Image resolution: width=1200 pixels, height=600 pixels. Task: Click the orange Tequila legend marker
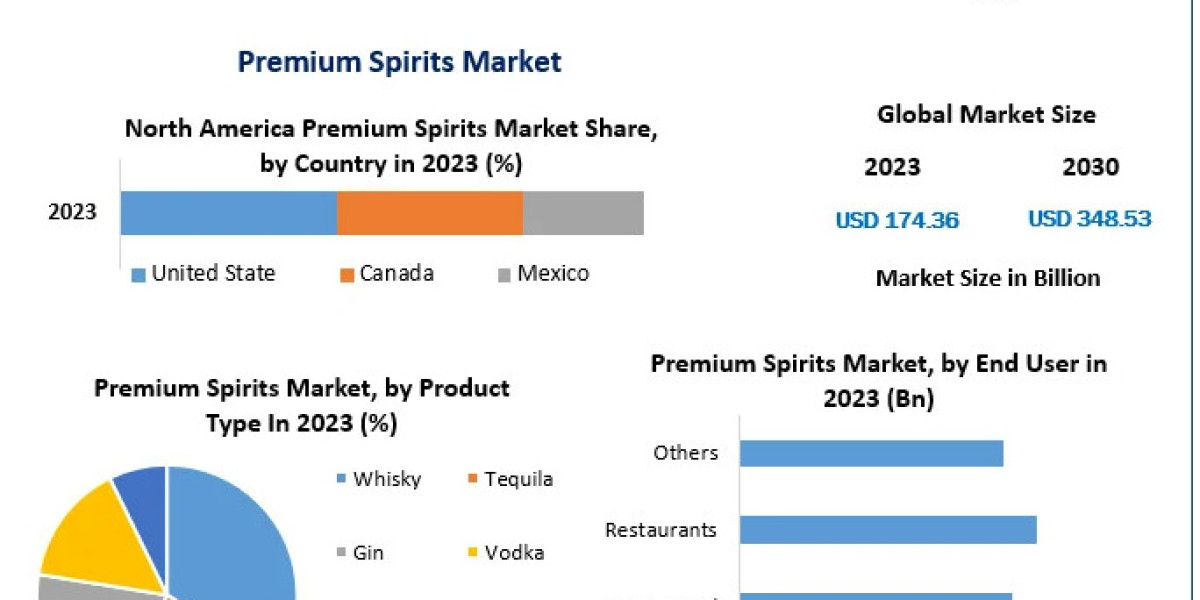[x=473, y=480]
